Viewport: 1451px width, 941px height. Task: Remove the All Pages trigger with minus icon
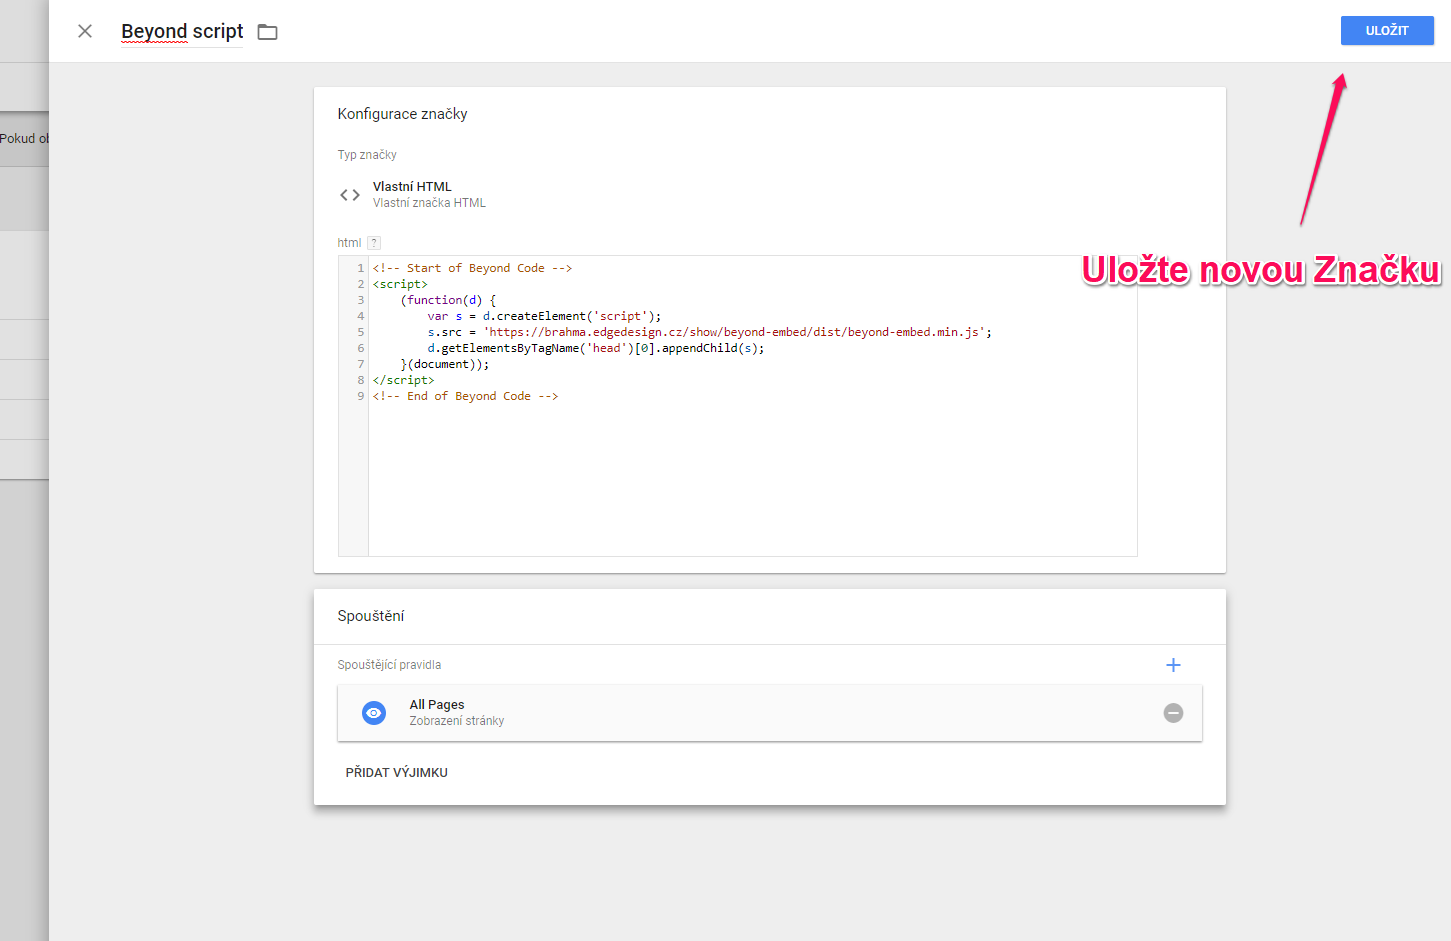[1173, 713]
